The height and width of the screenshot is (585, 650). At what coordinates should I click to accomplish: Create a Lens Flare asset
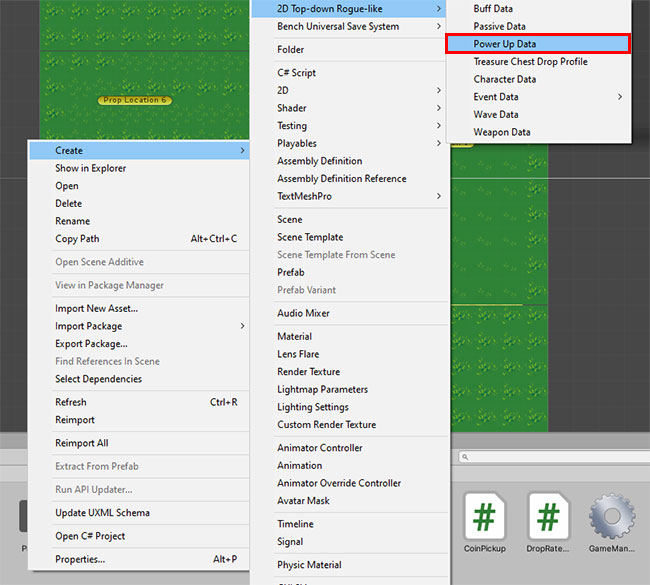349,354
